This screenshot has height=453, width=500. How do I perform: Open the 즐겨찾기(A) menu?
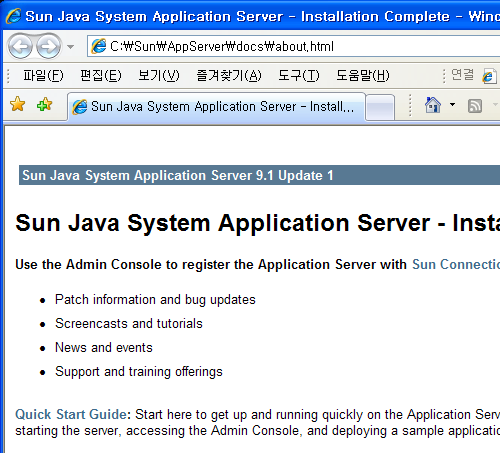coord(229,76)
